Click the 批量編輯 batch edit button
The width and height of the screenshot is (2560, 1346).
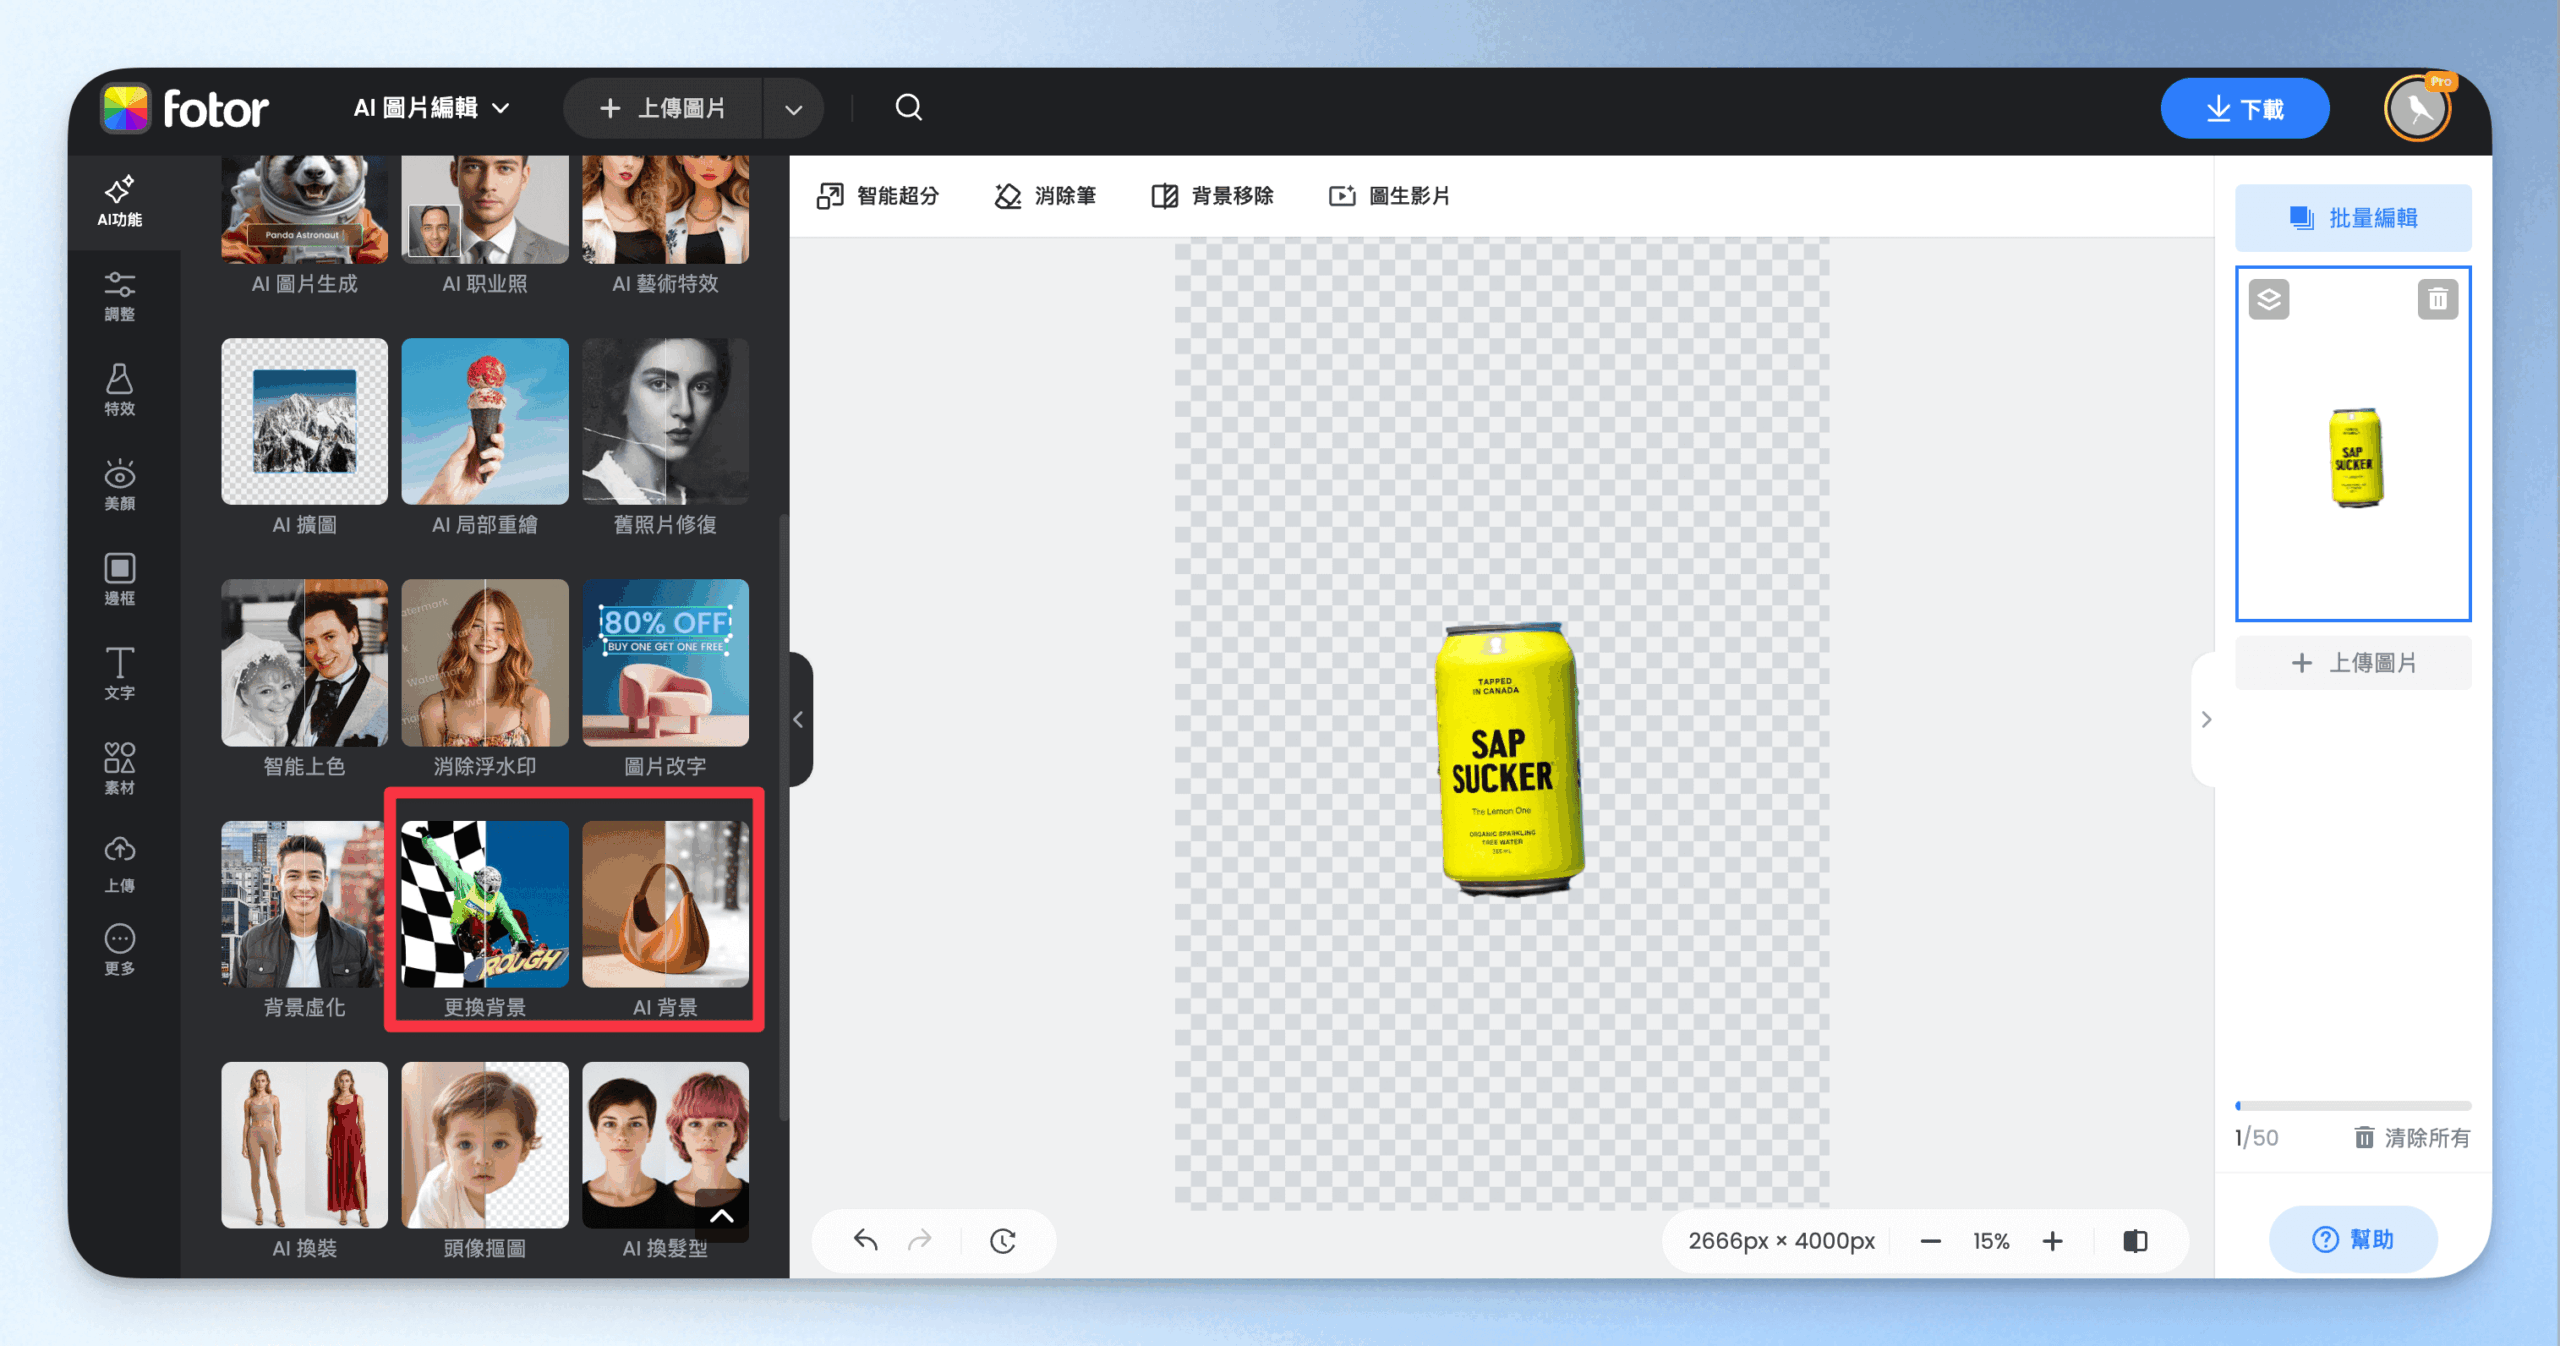click(2353, 218)
